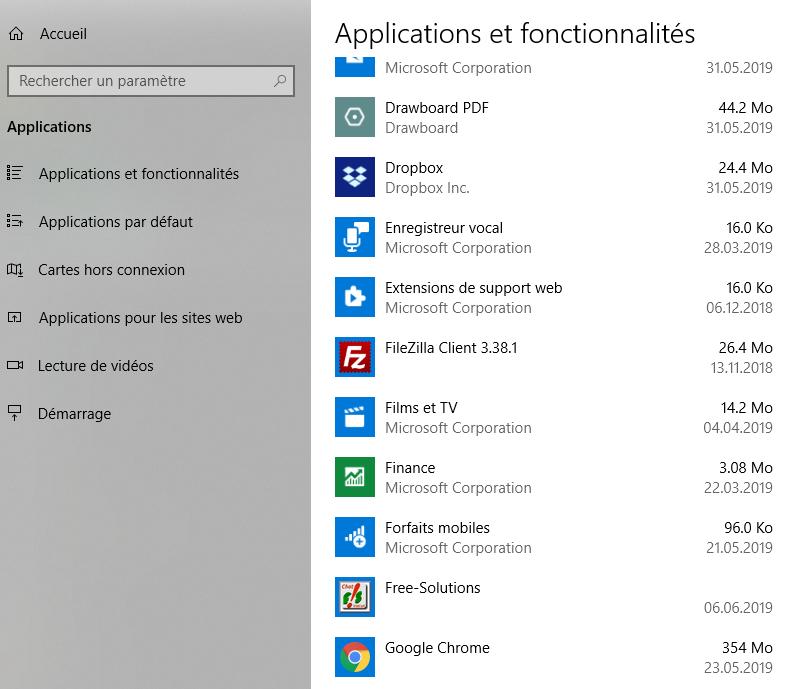Select Forfaits mobiles entry
The width and height of the screenshot is (788, 689).
click(437, 528)
